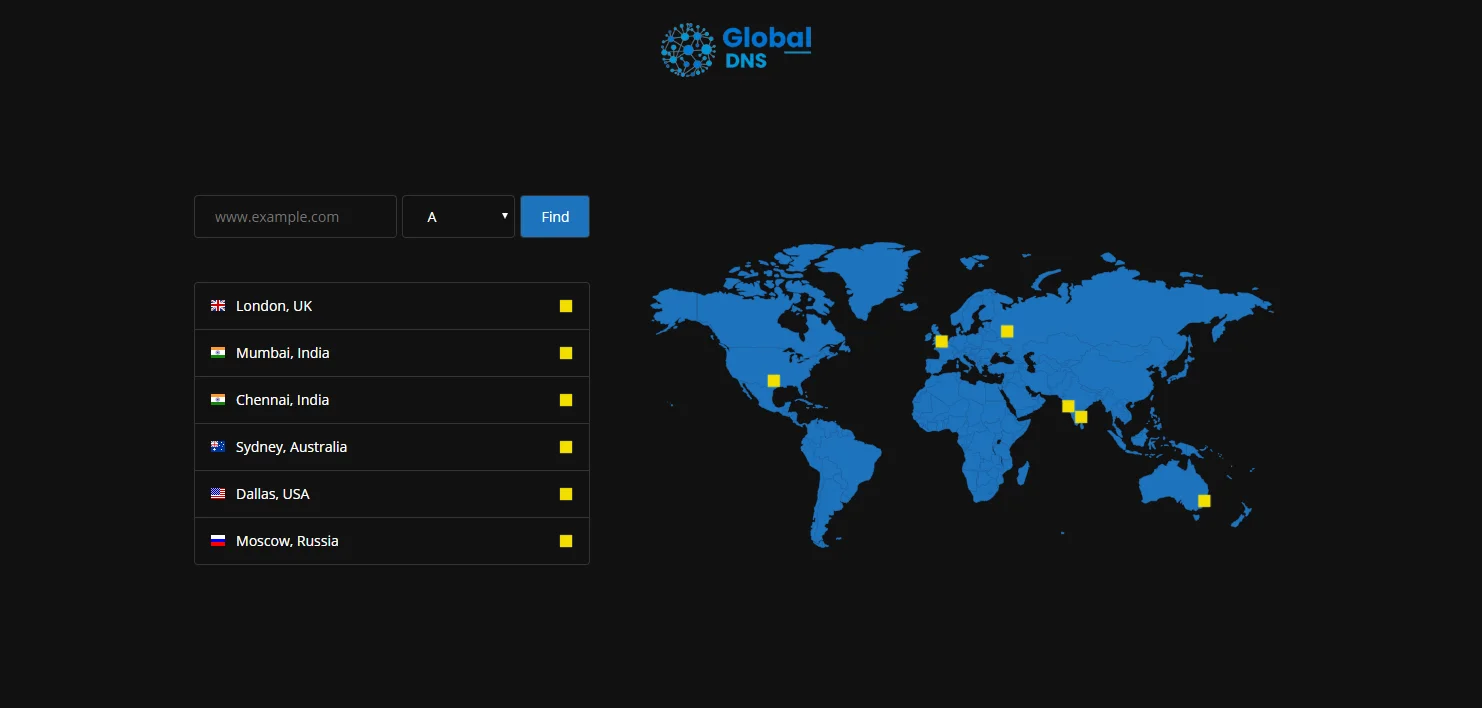This screenshot has height=708, width=1482.
Task: Click the UK flag beside London
Action: [218, 305]
